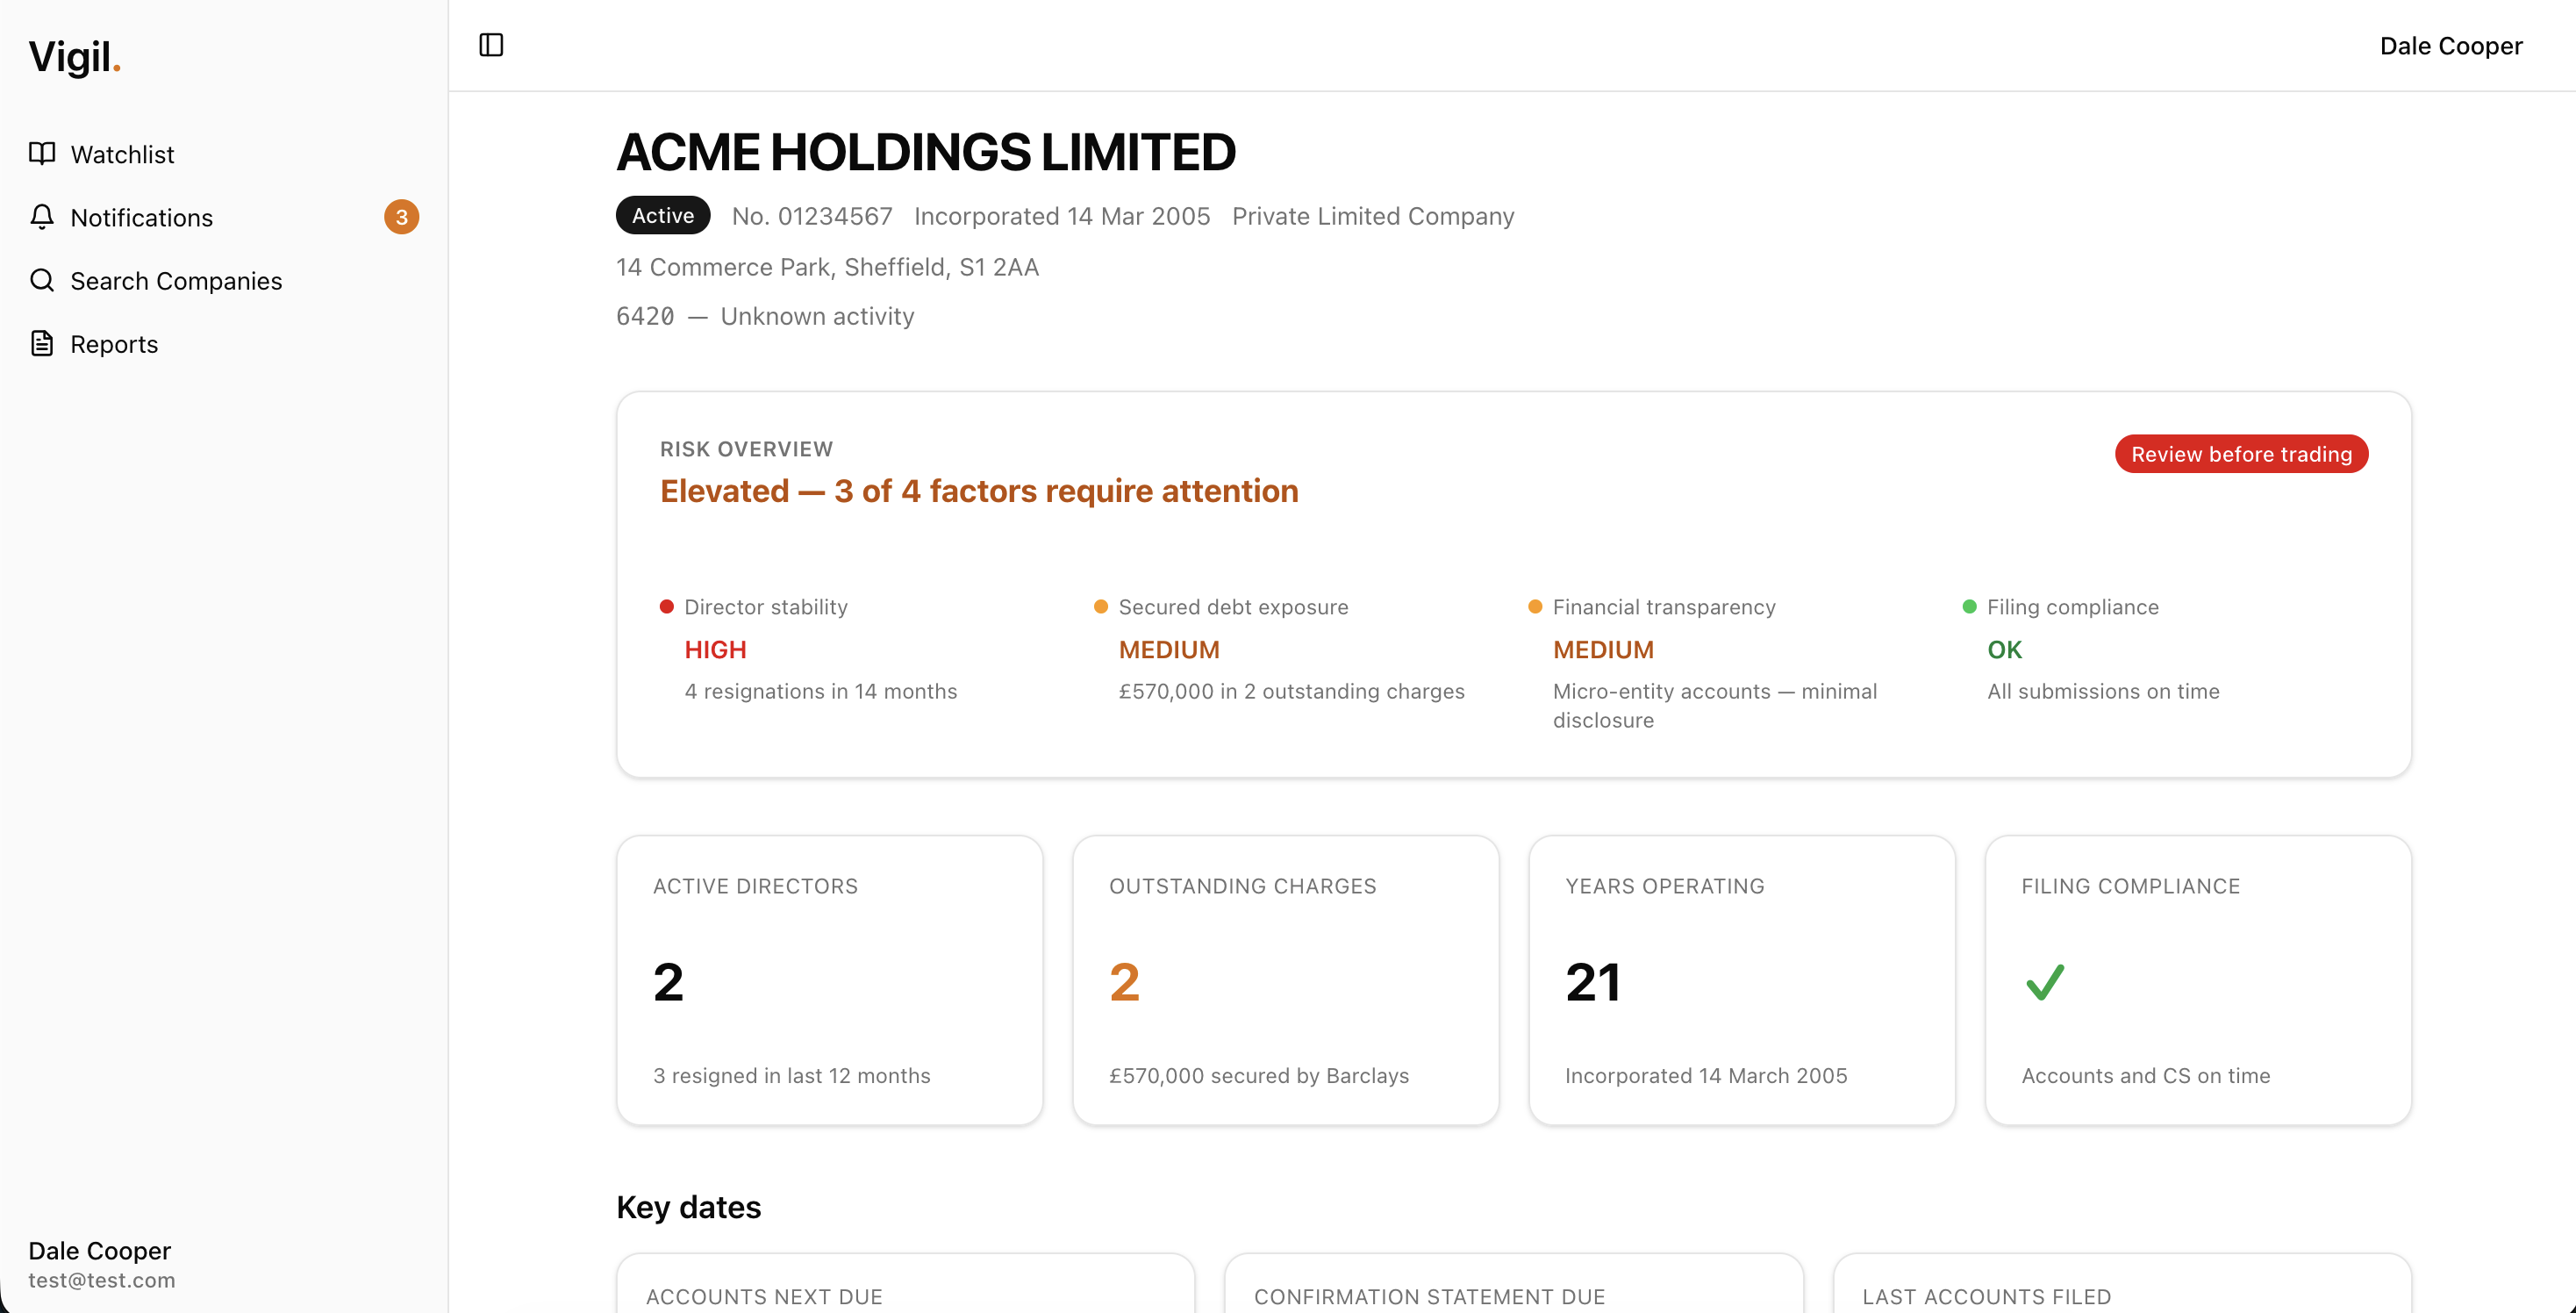Toggle the sidebar panel icon

point(491,45)
